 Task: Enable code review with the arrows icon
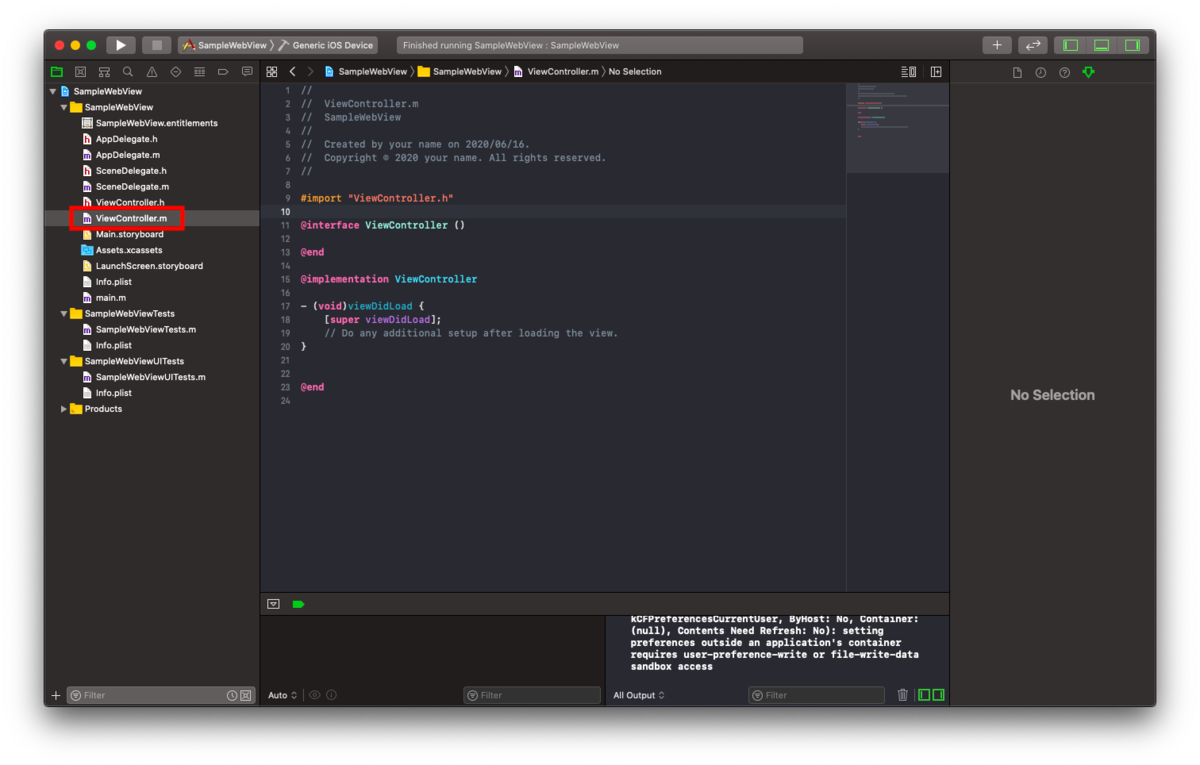point(1033,45)
